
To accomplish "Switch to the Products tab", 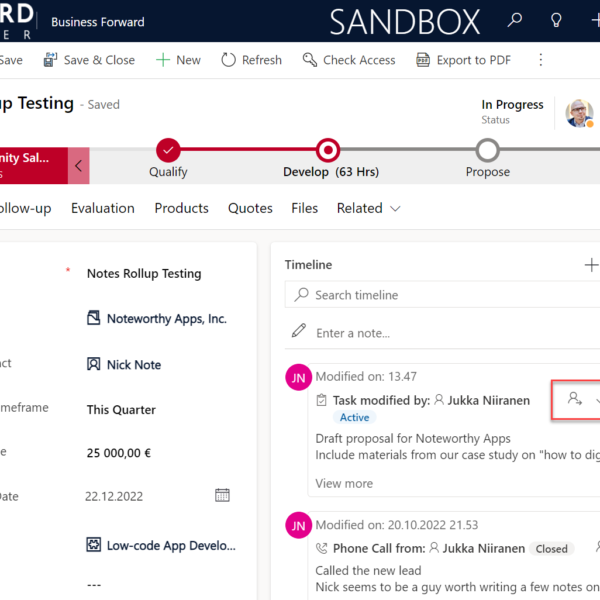I will (x=181, y=208).
